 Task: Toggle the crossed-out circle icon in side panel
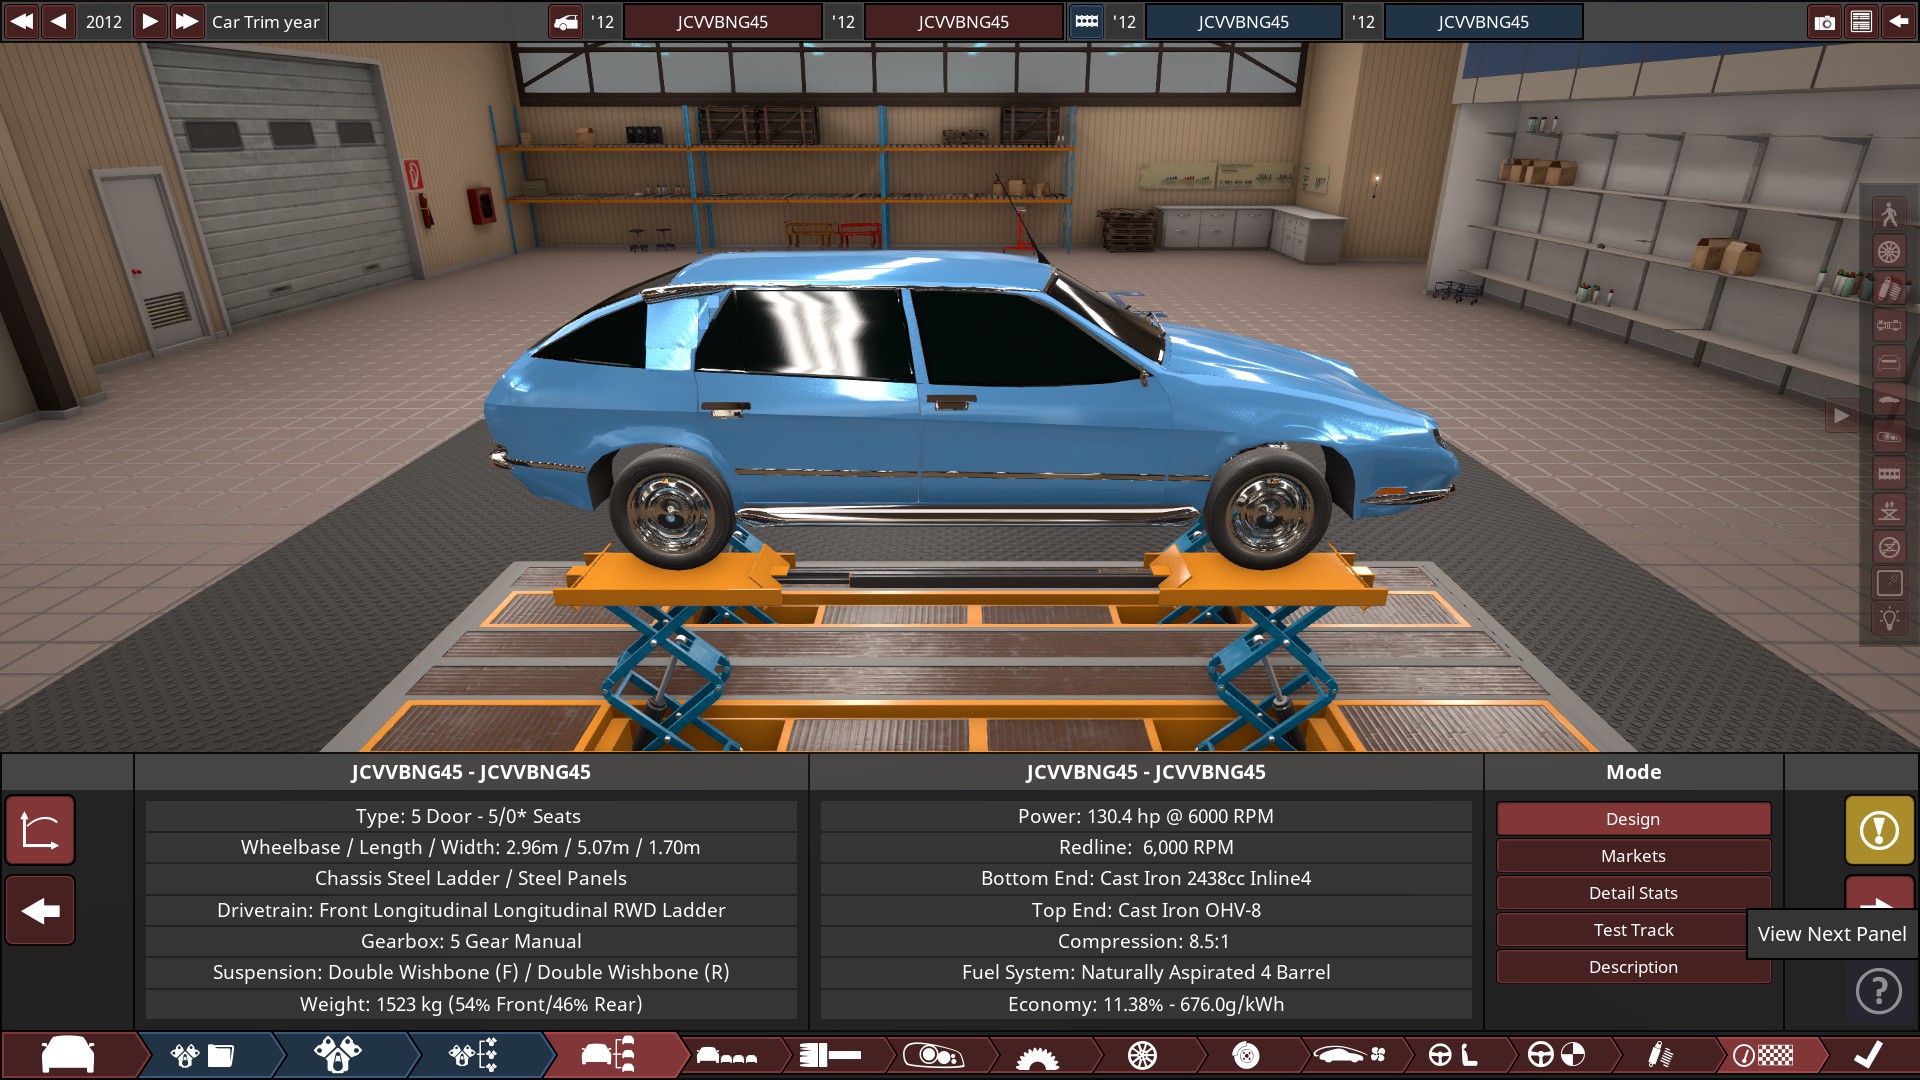coord(1889,547)
